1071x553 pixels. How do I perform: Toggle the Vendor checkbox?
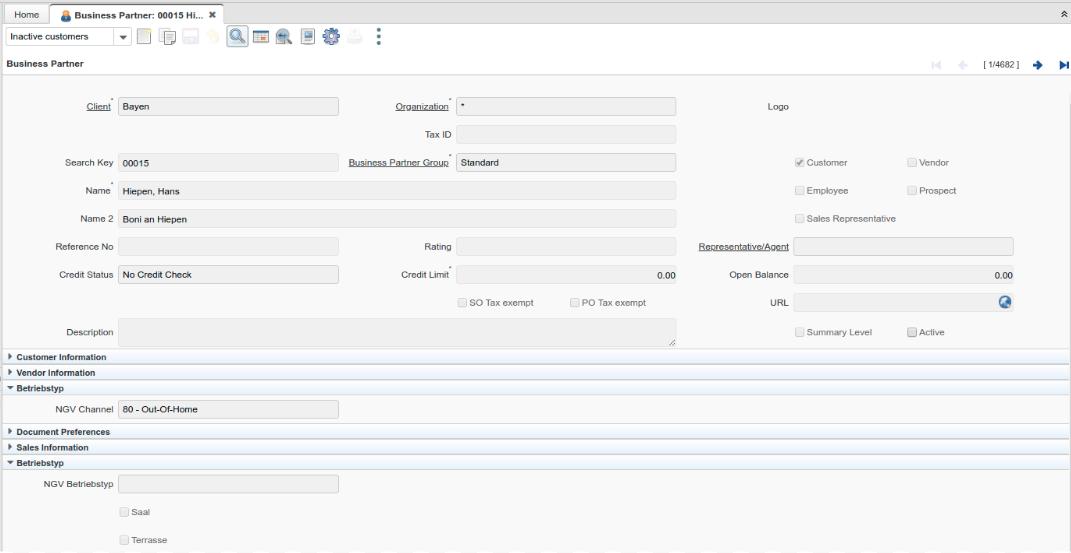[912, 162]
